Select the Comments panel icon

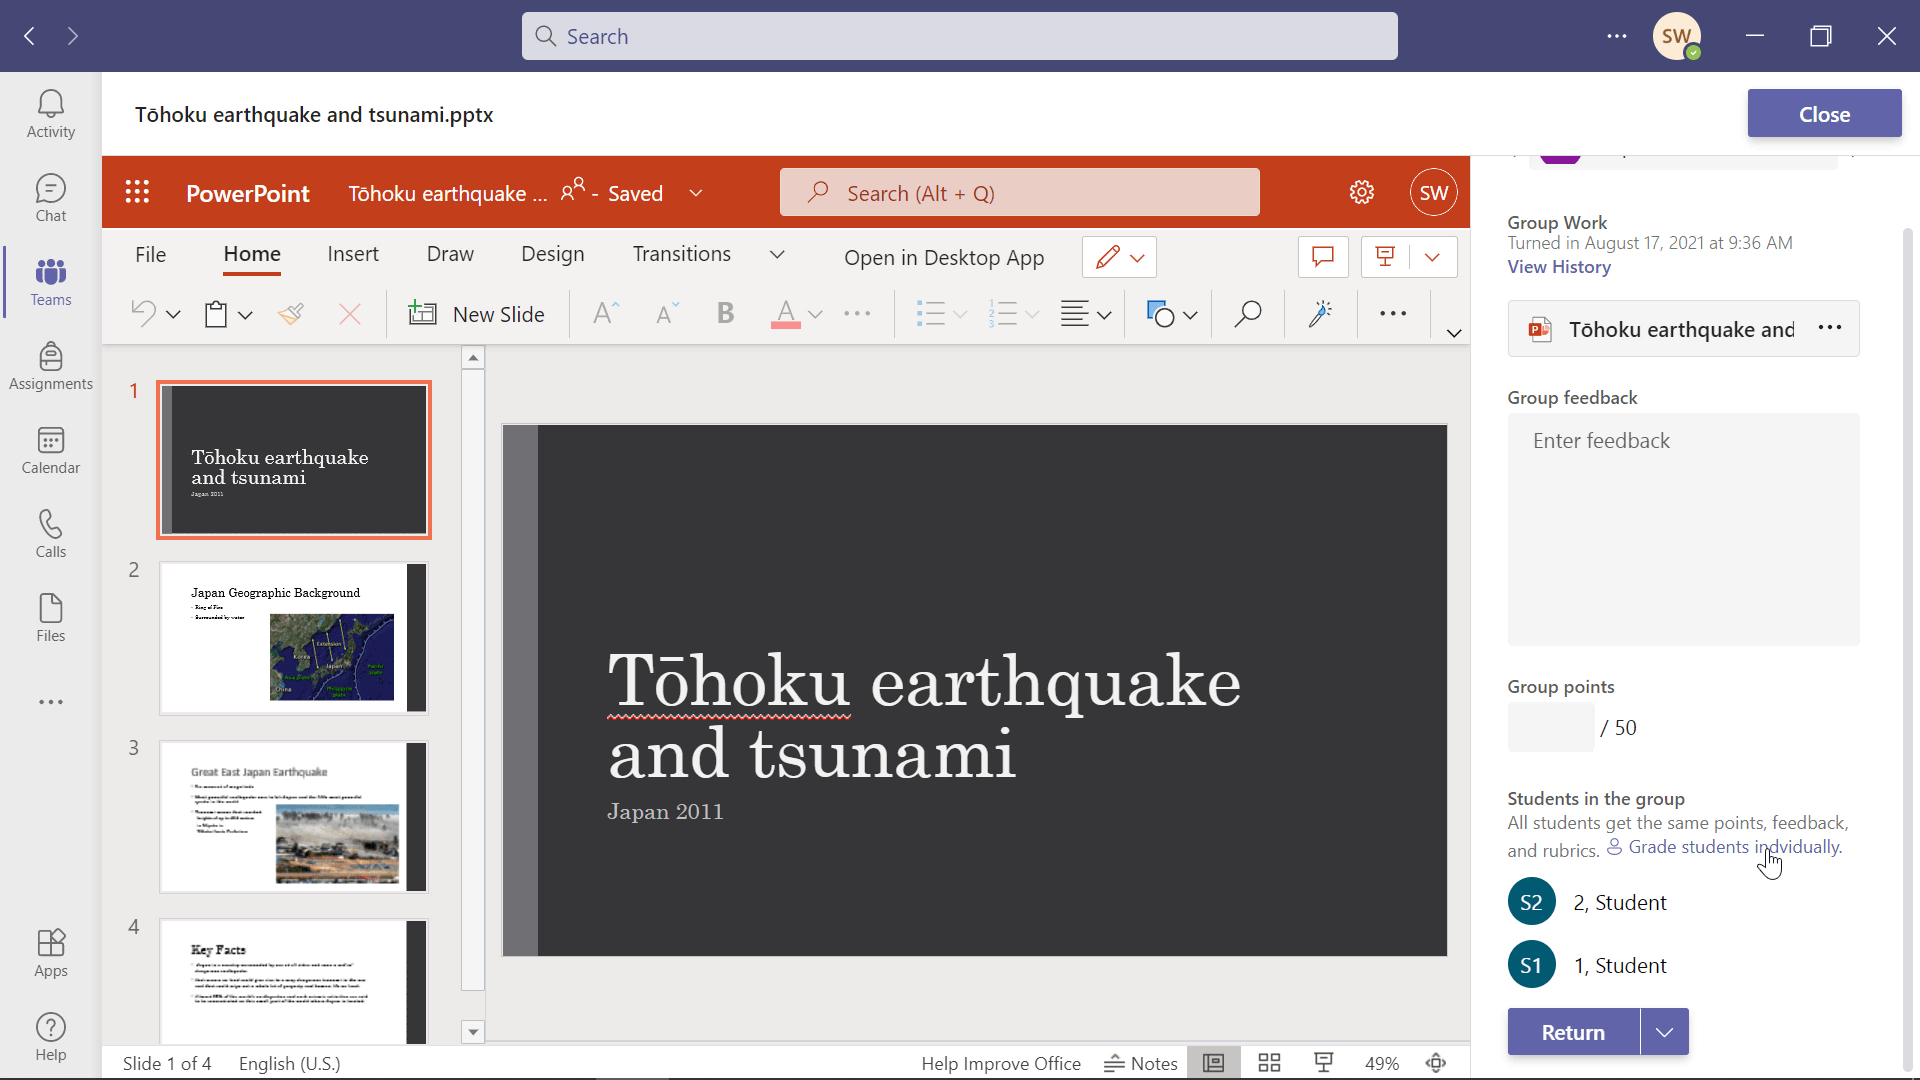click(1323, 257)
